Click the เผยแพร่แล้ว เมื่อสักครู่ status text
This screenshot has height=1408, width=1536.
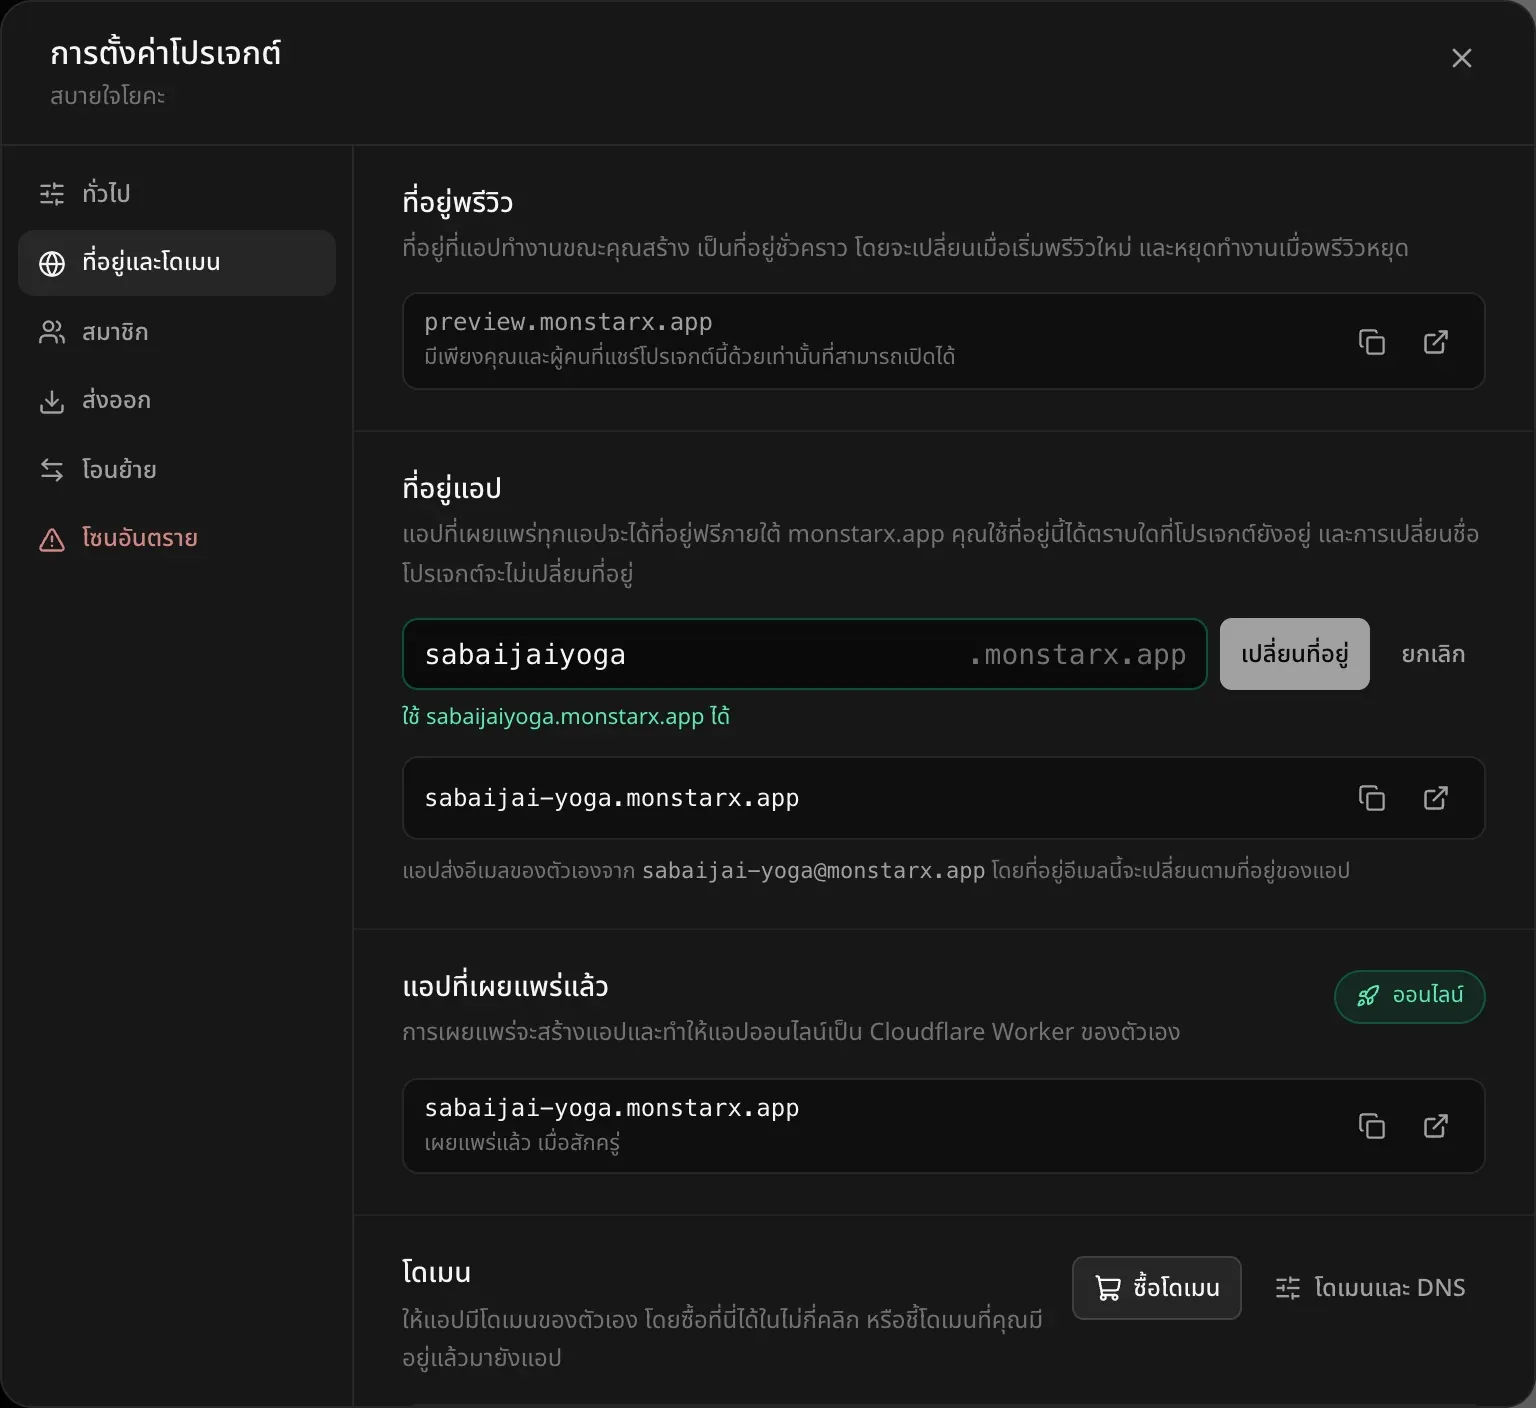pyautogui.click(x=522, y=1142)
